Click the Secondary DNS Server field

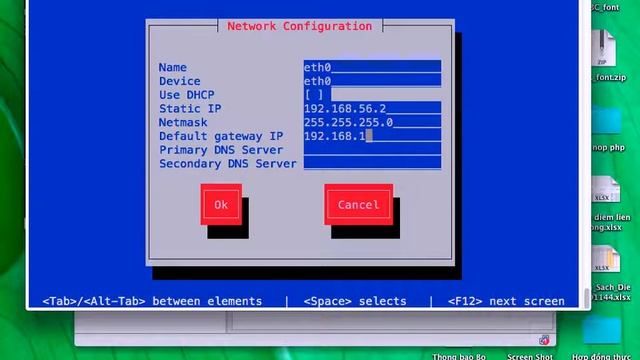pyautogui.click(x=372, y=163)
